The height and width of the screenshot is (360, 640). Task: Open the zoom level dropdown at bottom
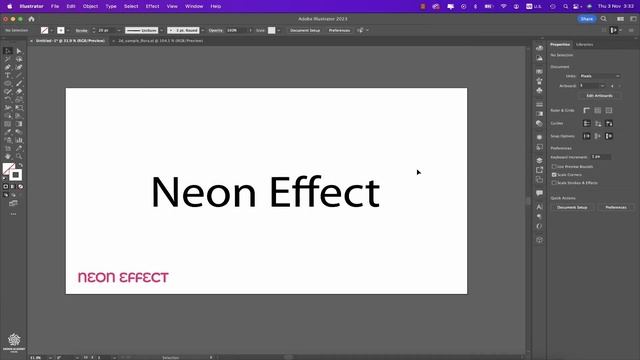coord(50,358)
